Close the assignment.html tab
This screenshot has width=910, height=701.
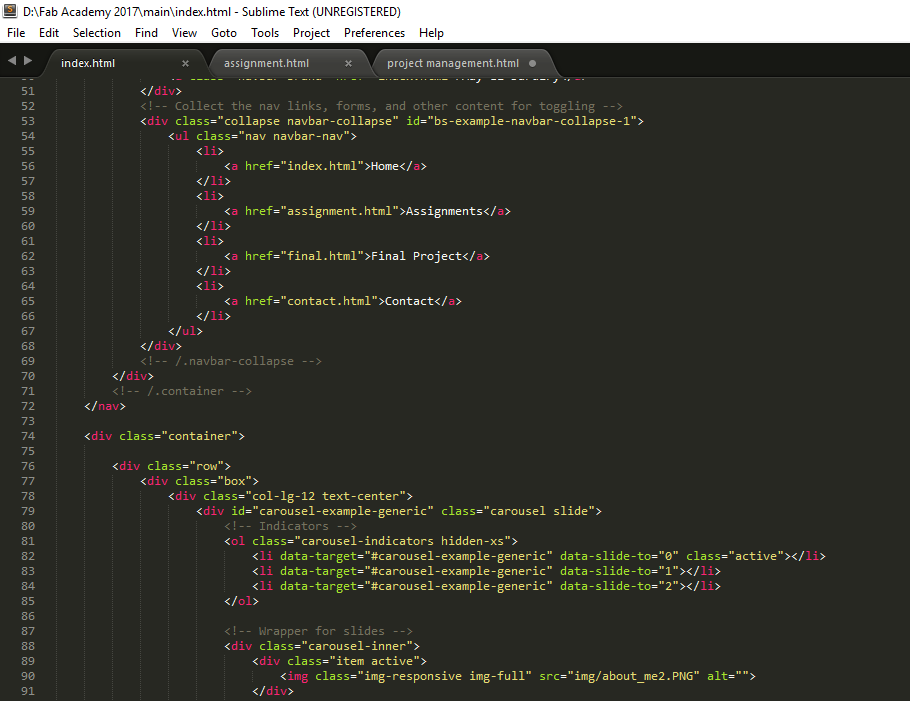click(348, 63)
